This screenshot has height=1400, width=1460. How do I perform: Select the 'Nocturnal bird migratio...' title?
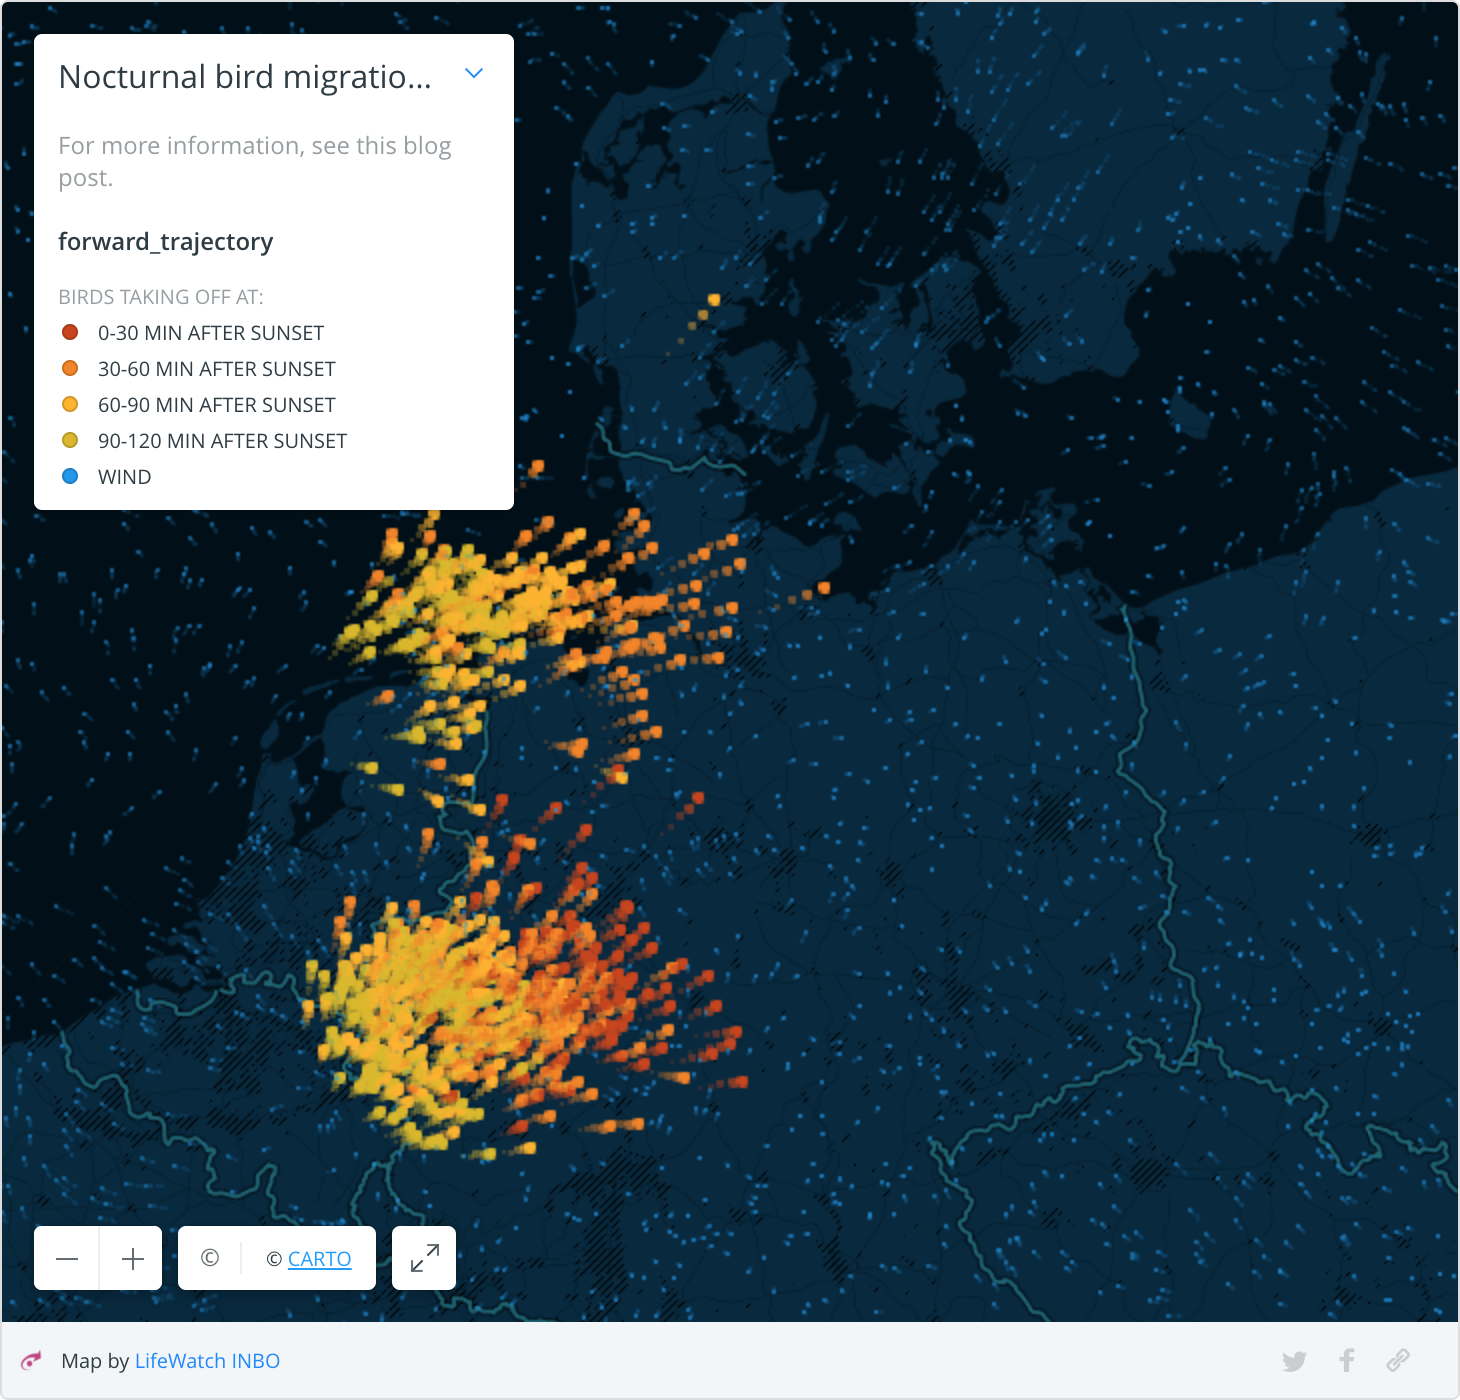[x=245, y=77]
